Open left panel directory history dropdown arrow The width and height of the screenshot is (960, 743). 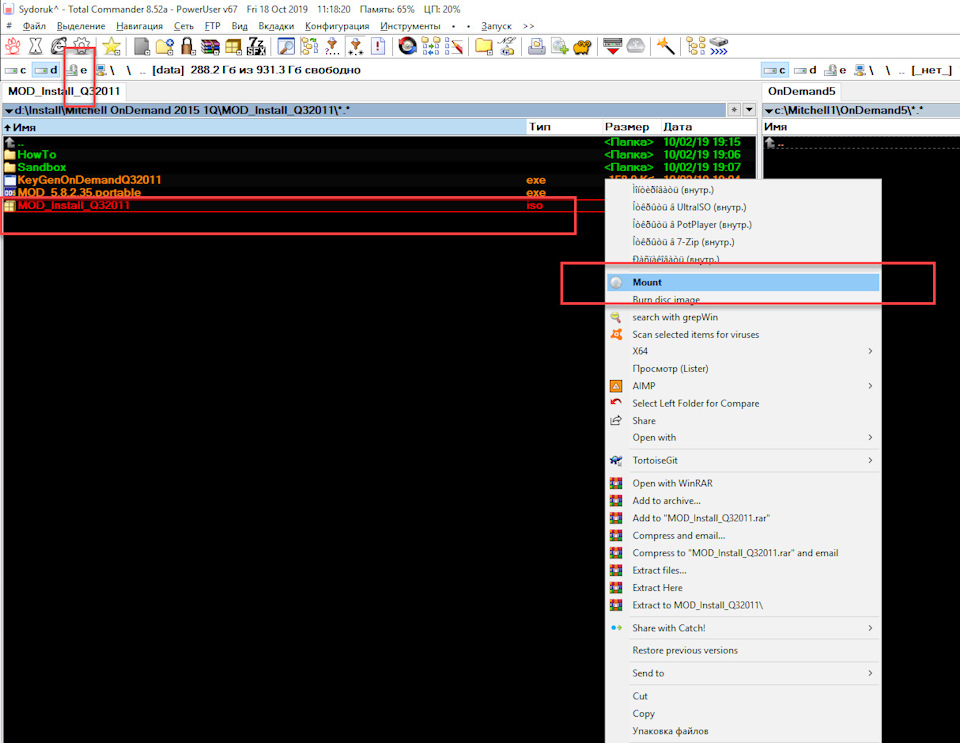pyautogui.click(x=749, y=110)
